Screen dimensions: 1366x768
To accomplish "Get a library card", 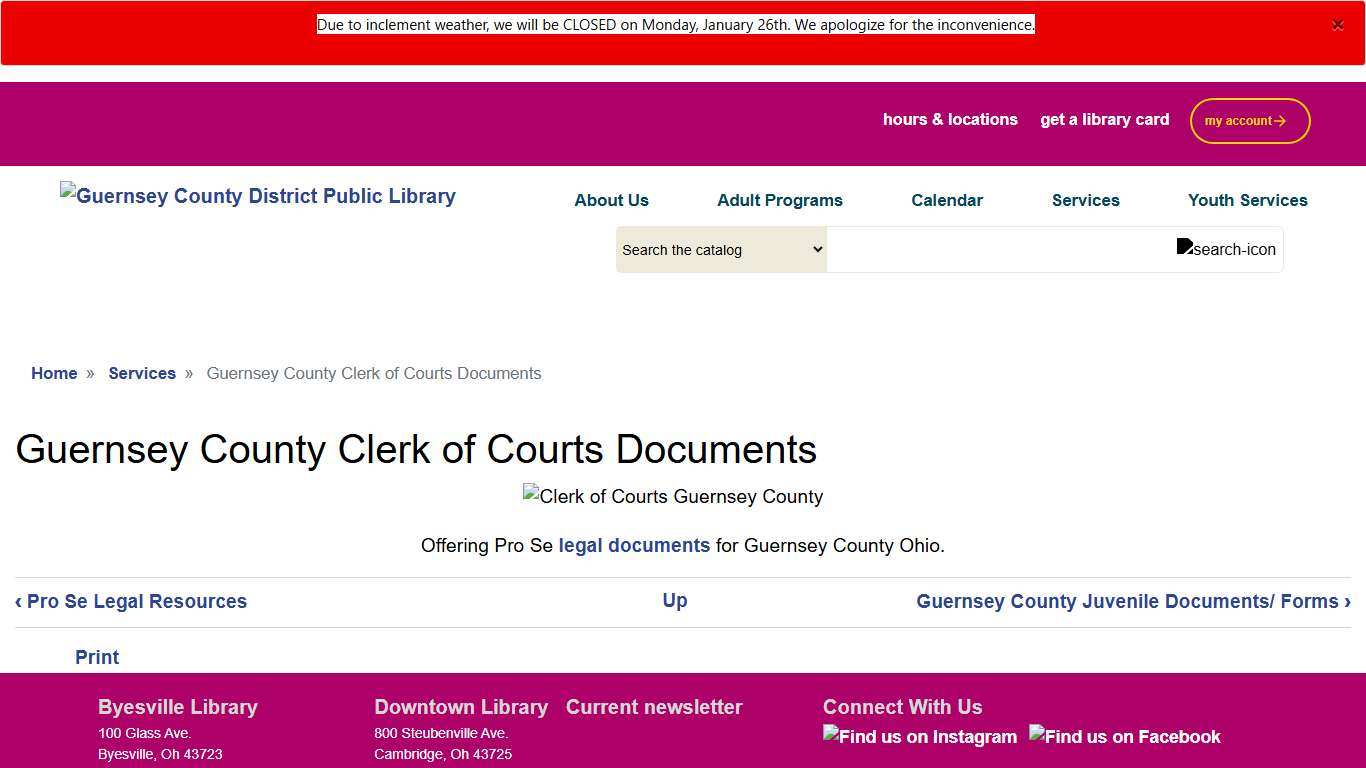I will [1104, 119].
